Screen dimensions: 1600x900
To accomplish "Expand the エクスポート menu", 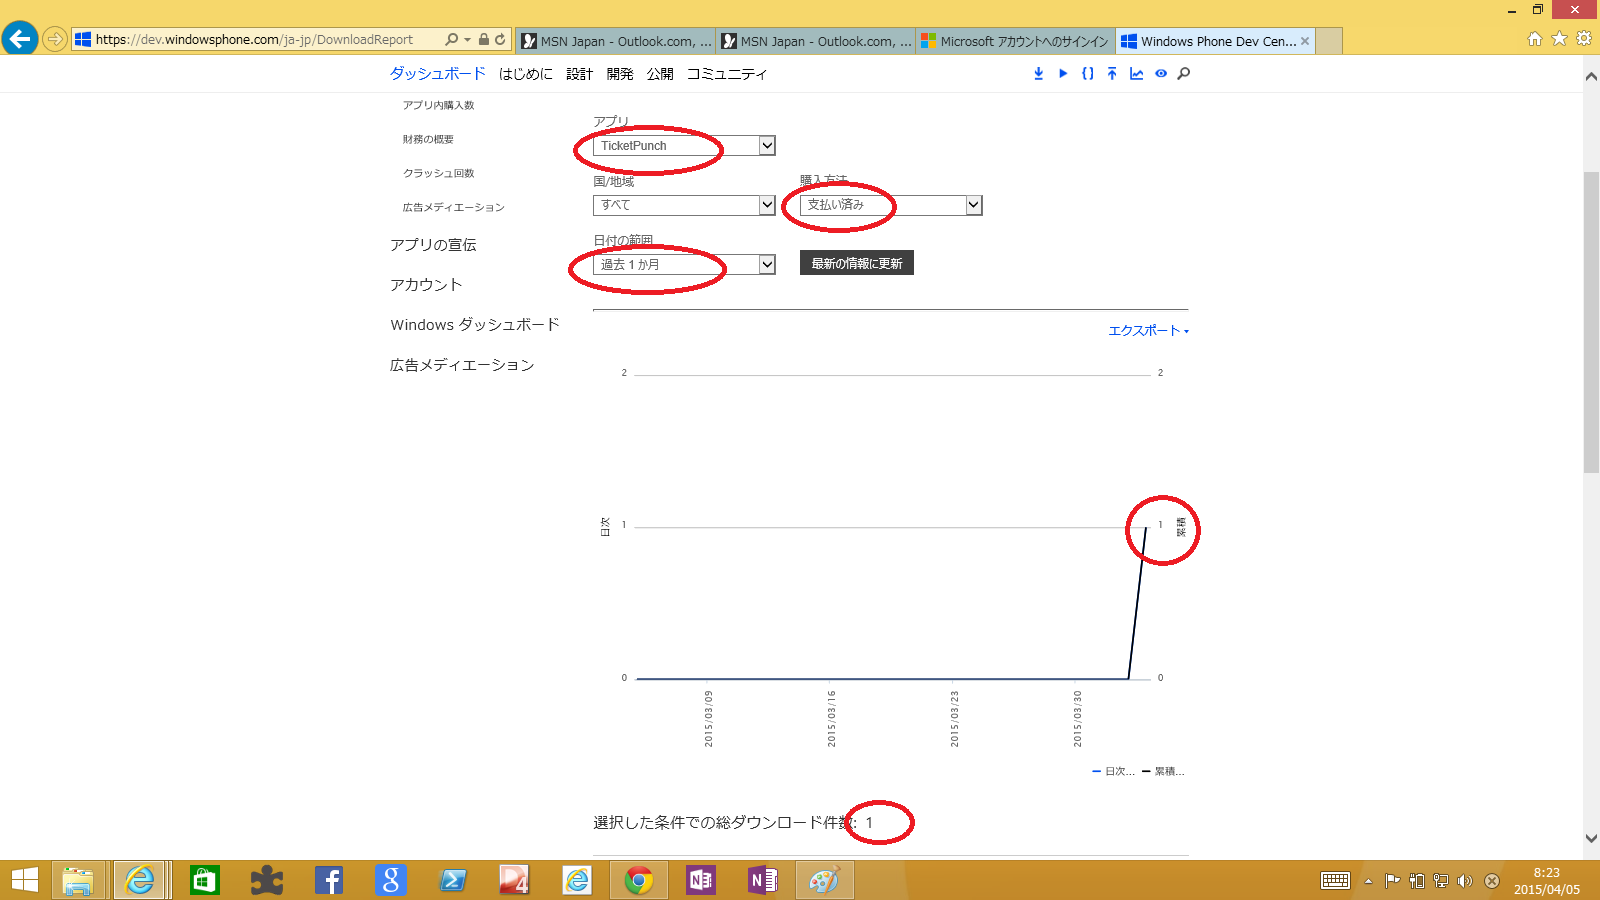I will (1148, 331).
